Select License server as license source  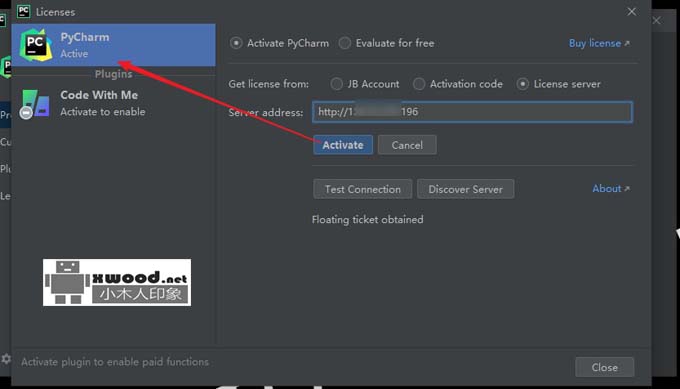coord(559,84)
